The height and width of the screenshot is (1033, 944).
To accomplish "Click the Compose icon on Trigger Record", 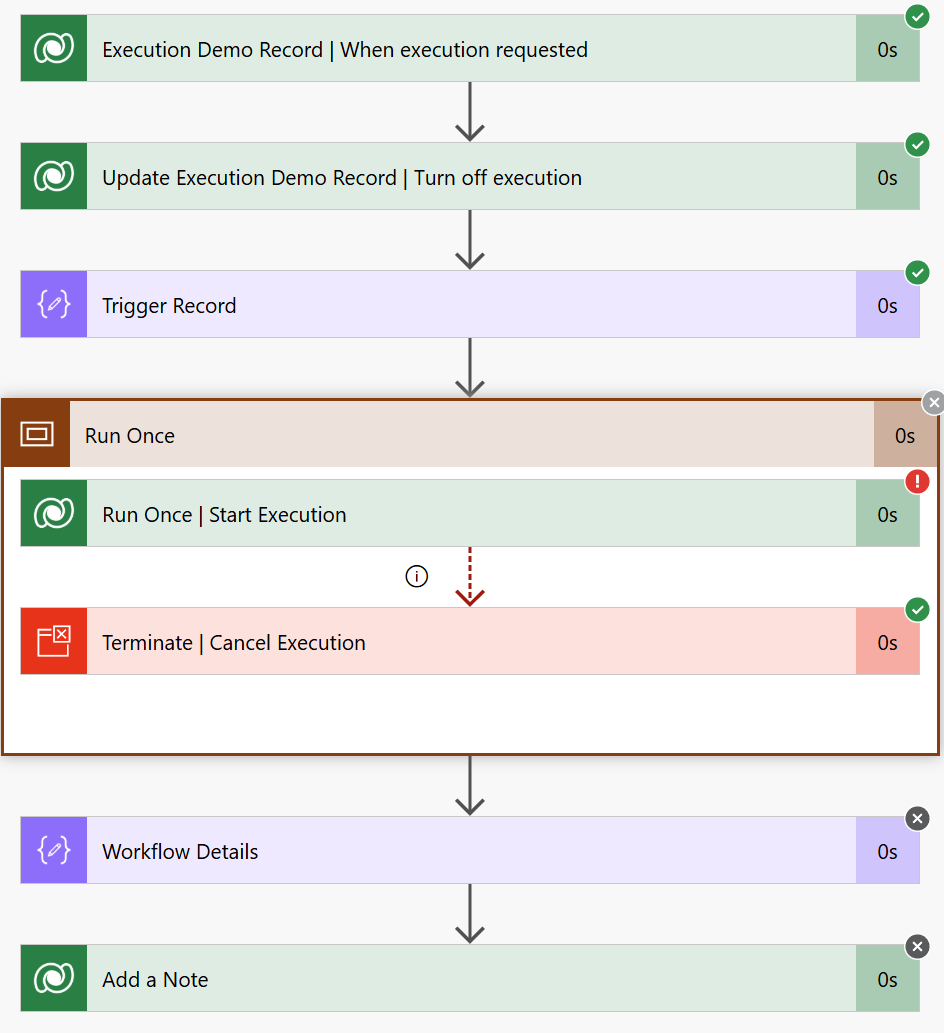I will point(54,304).
